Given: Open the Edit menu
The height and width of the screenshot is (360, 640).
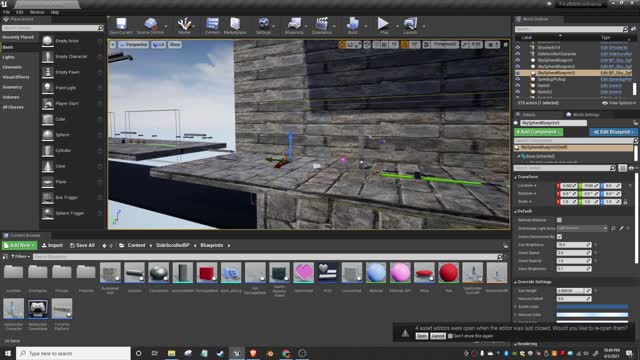Looking at the screenshot, I should 20,12.
